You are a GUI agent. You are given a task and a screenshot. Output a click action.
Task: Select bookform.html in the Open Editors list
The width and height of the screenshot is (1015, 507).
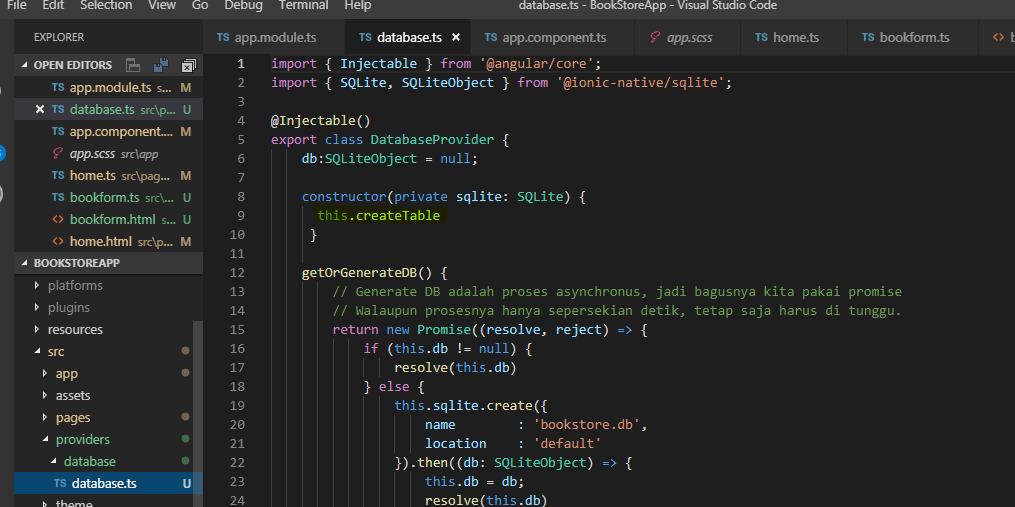112,219
